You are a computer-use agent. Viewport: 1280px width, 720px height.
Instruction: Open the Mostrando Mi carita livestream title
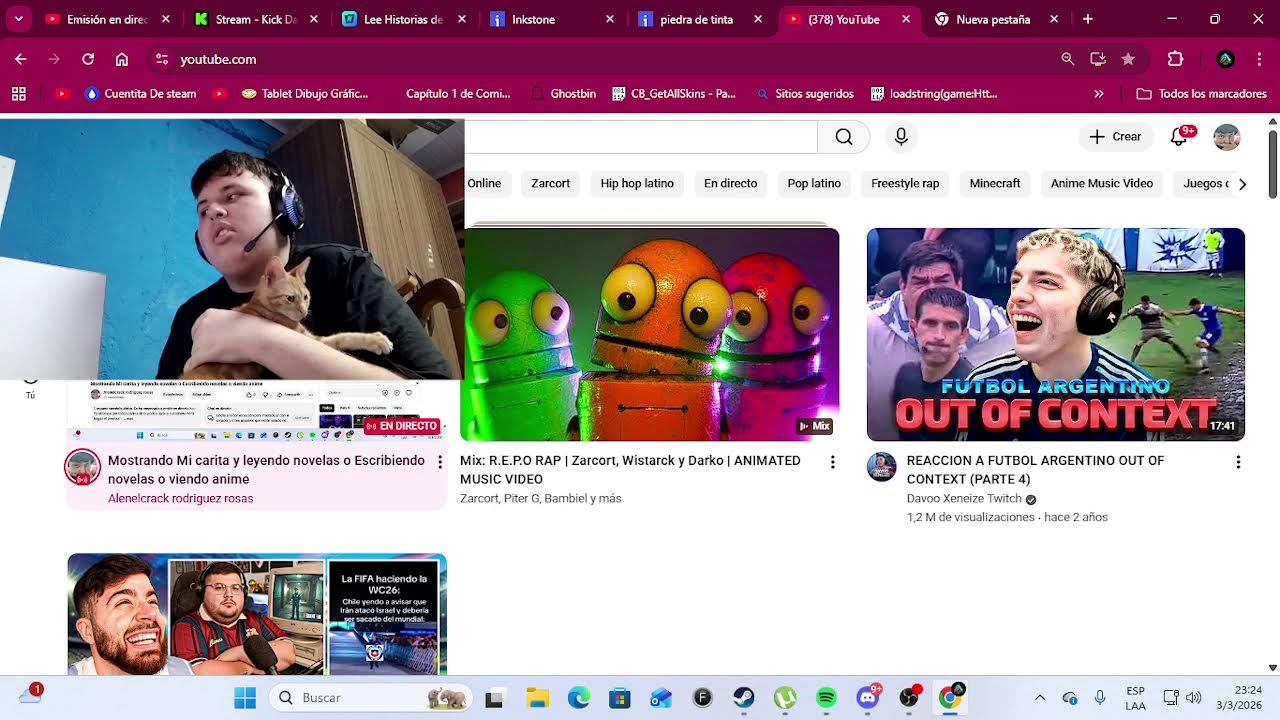point(266,470)
